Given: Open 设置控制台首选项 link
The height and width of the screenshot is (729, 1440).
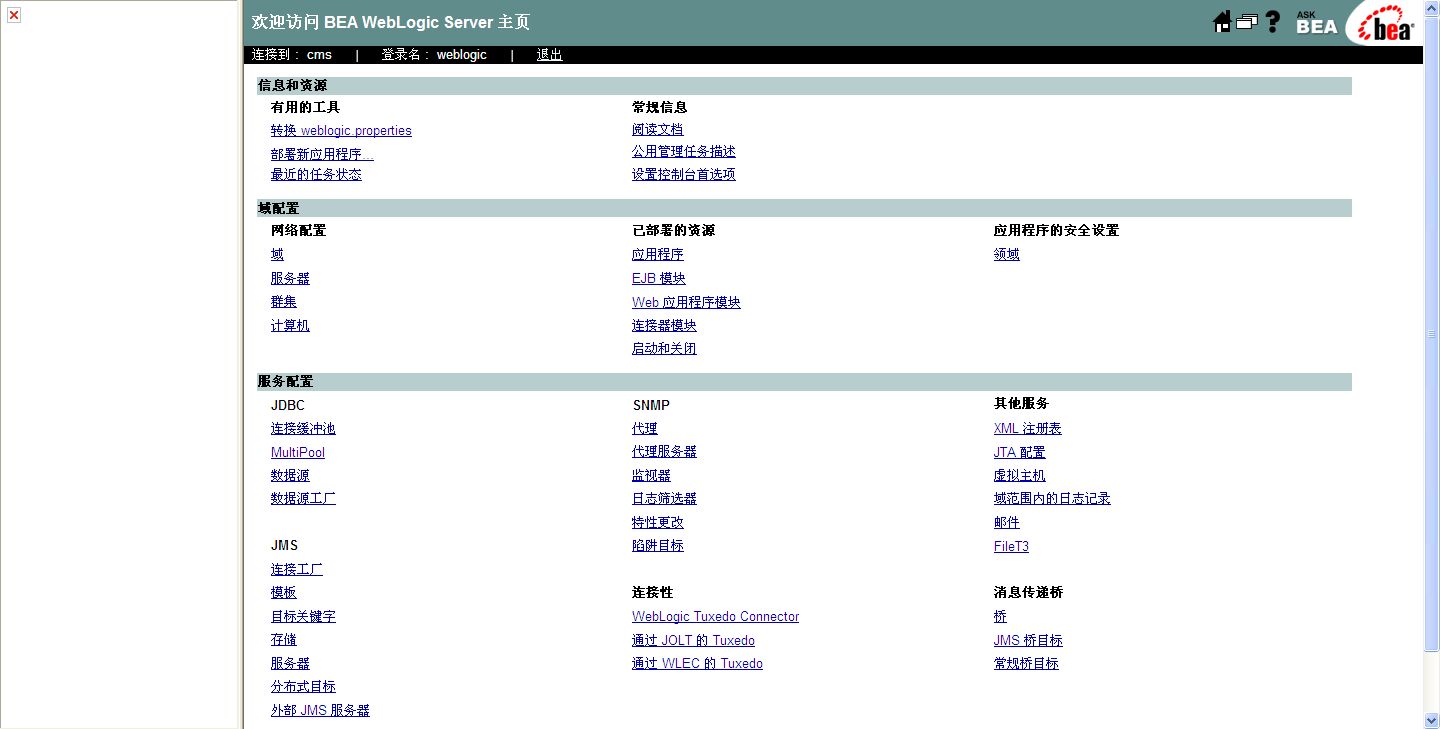Looking at the screenshot, I should [684, 175].
